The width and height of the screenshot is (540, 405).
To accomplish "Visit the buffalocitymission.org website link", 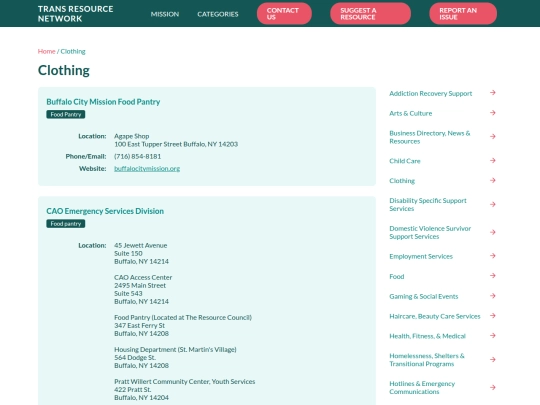I will click(x=147, y=168).
